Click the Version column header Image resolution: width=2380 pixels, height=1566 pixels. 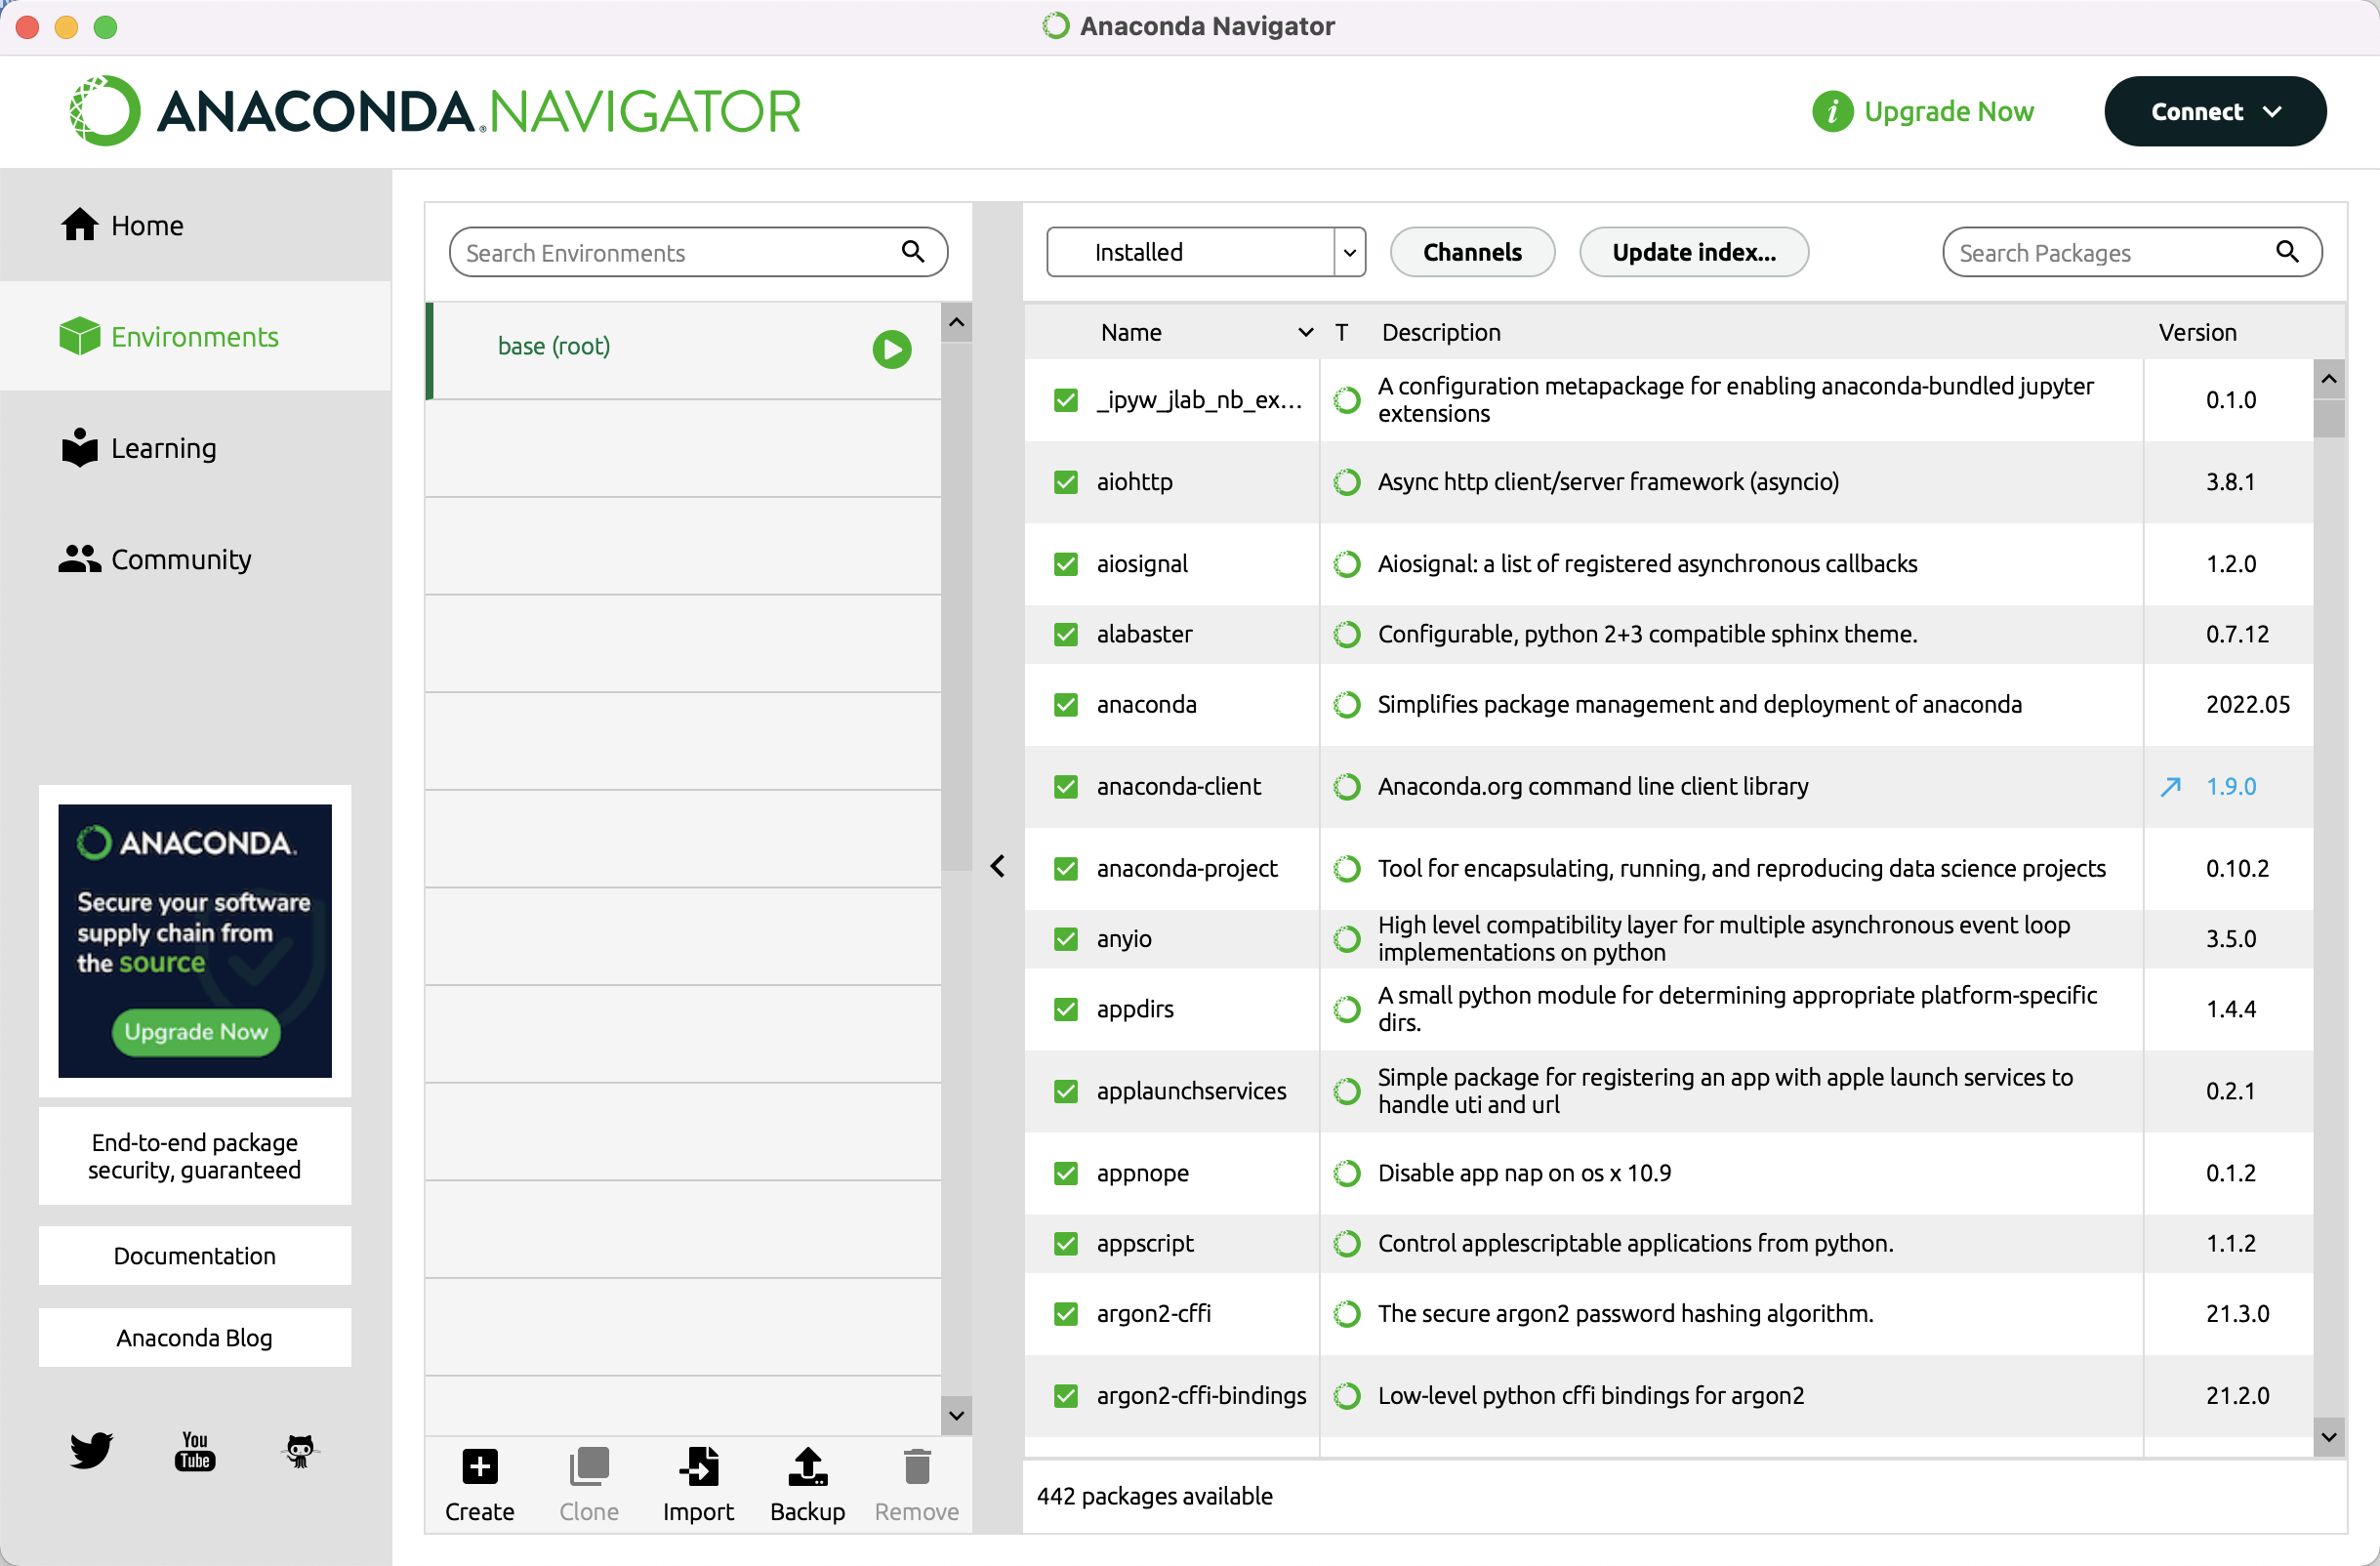(x=2197, y=332)
